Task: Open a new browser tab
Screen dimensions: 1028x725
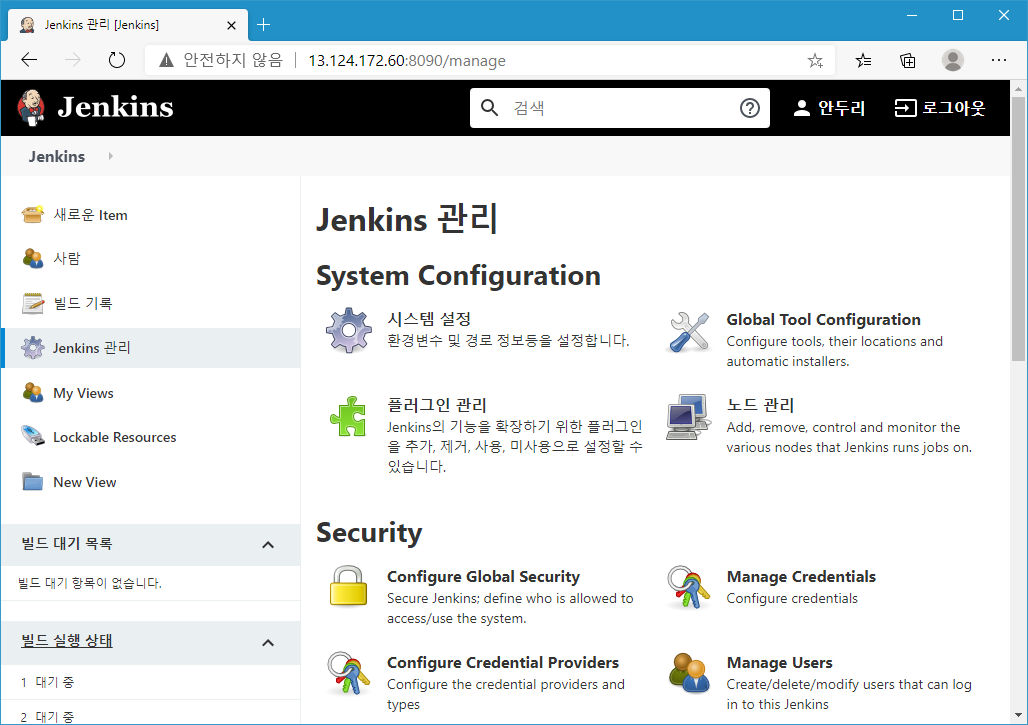Action: [264, 25]
